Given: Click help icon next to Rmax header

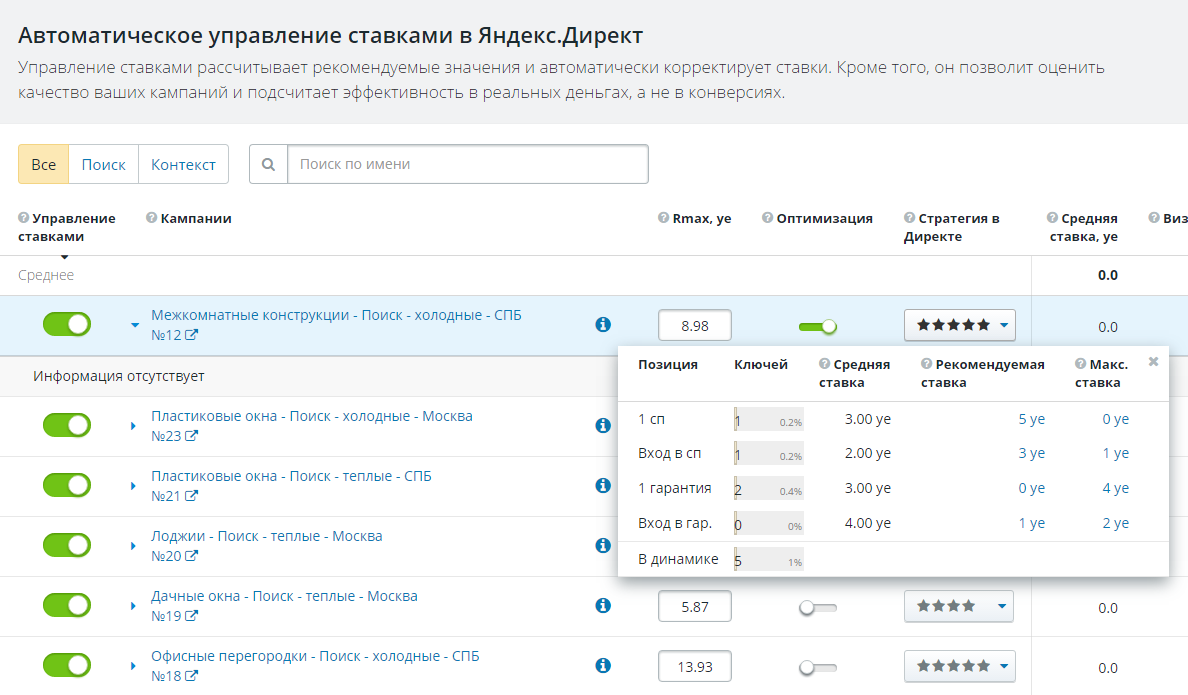Looking at the screenshot, I should (x=664, y=218).
